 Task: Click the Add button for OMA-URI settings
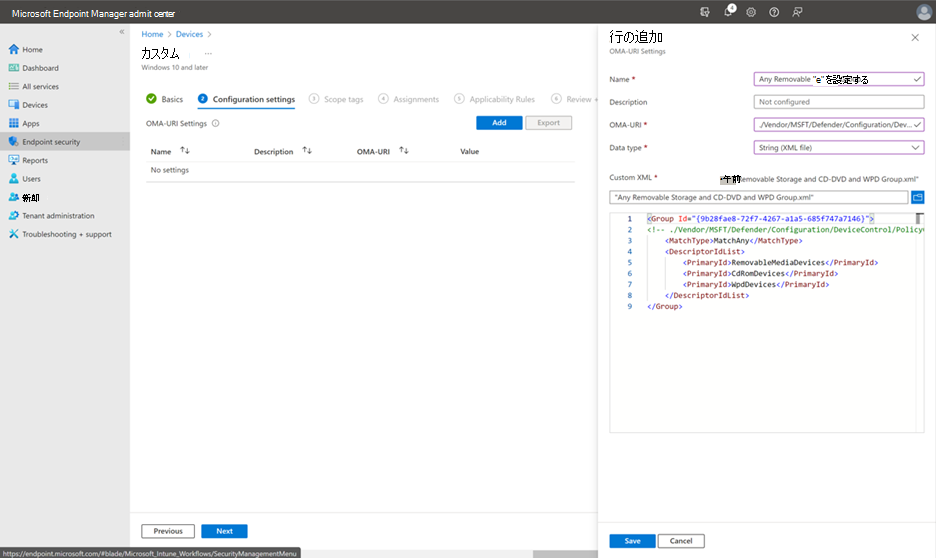click(x=499, y=123)
